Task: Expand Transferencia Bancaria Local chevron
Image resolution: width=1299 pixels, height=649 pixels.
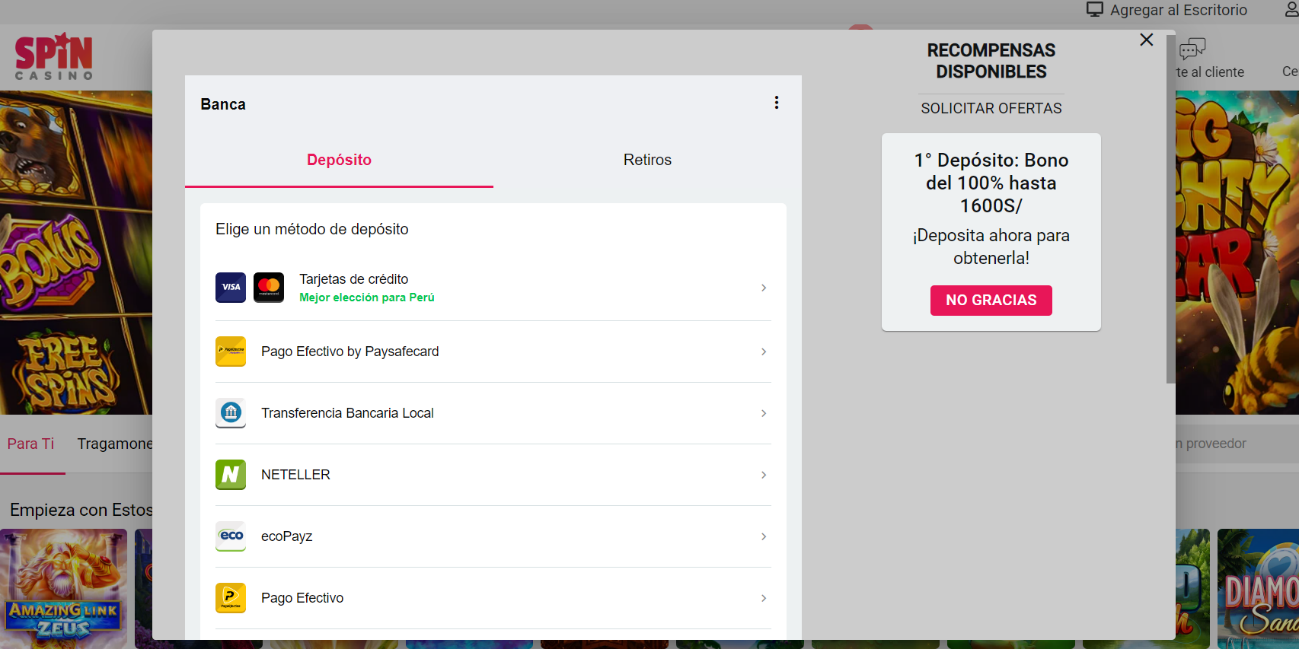Action: (764, 413)
